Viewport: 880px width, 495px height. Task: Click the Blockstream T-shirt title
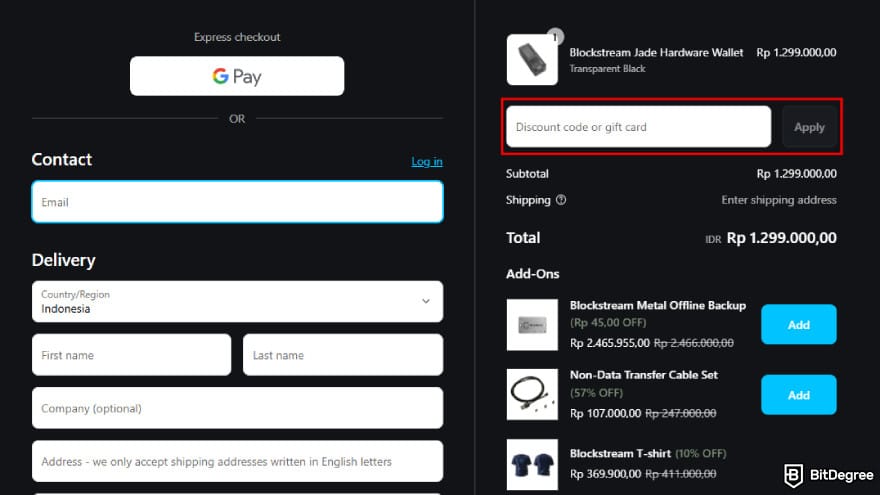coord(620,453)
